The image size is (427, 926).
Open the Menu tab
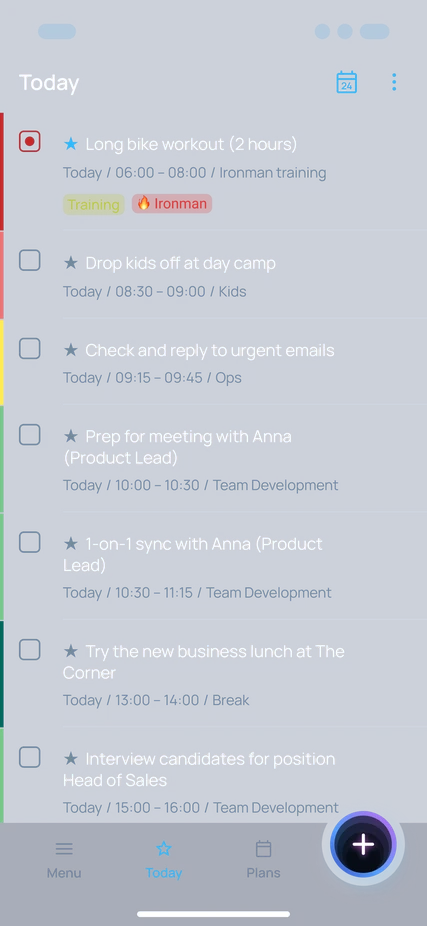[64, 860]
